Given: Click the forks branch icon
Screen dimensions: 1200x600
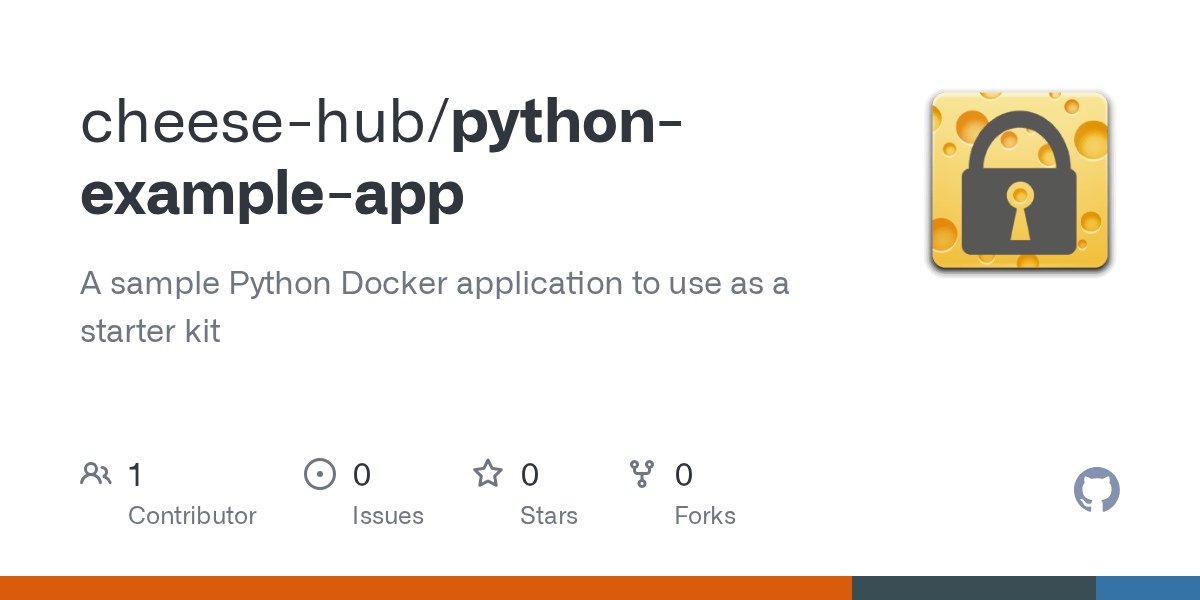Looking at the screenshot, I should pyautogui.click(x=642, y=473).
